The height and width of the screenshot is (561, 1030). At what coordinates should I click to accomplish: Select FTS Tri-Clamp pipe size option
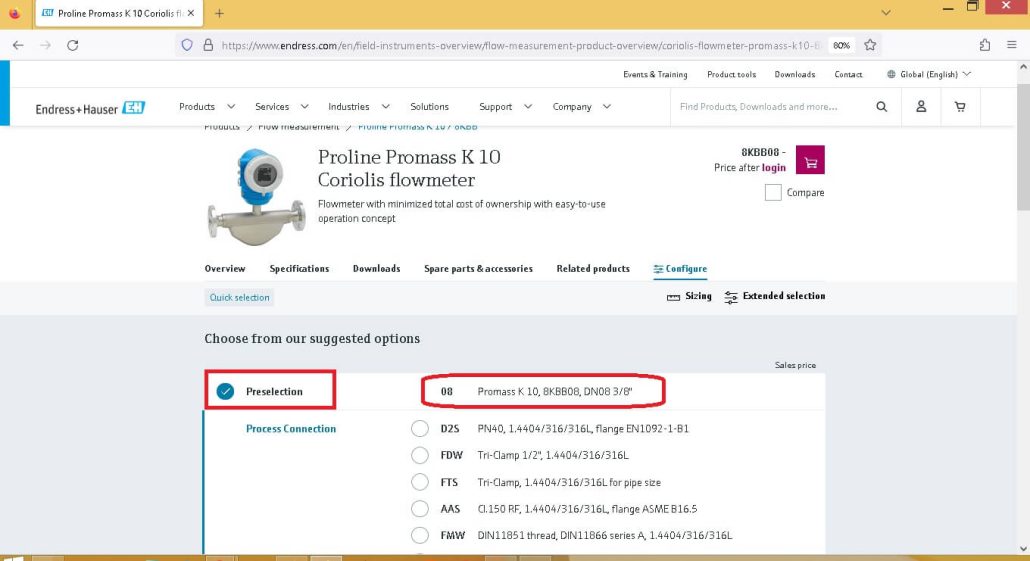(420, 482)
